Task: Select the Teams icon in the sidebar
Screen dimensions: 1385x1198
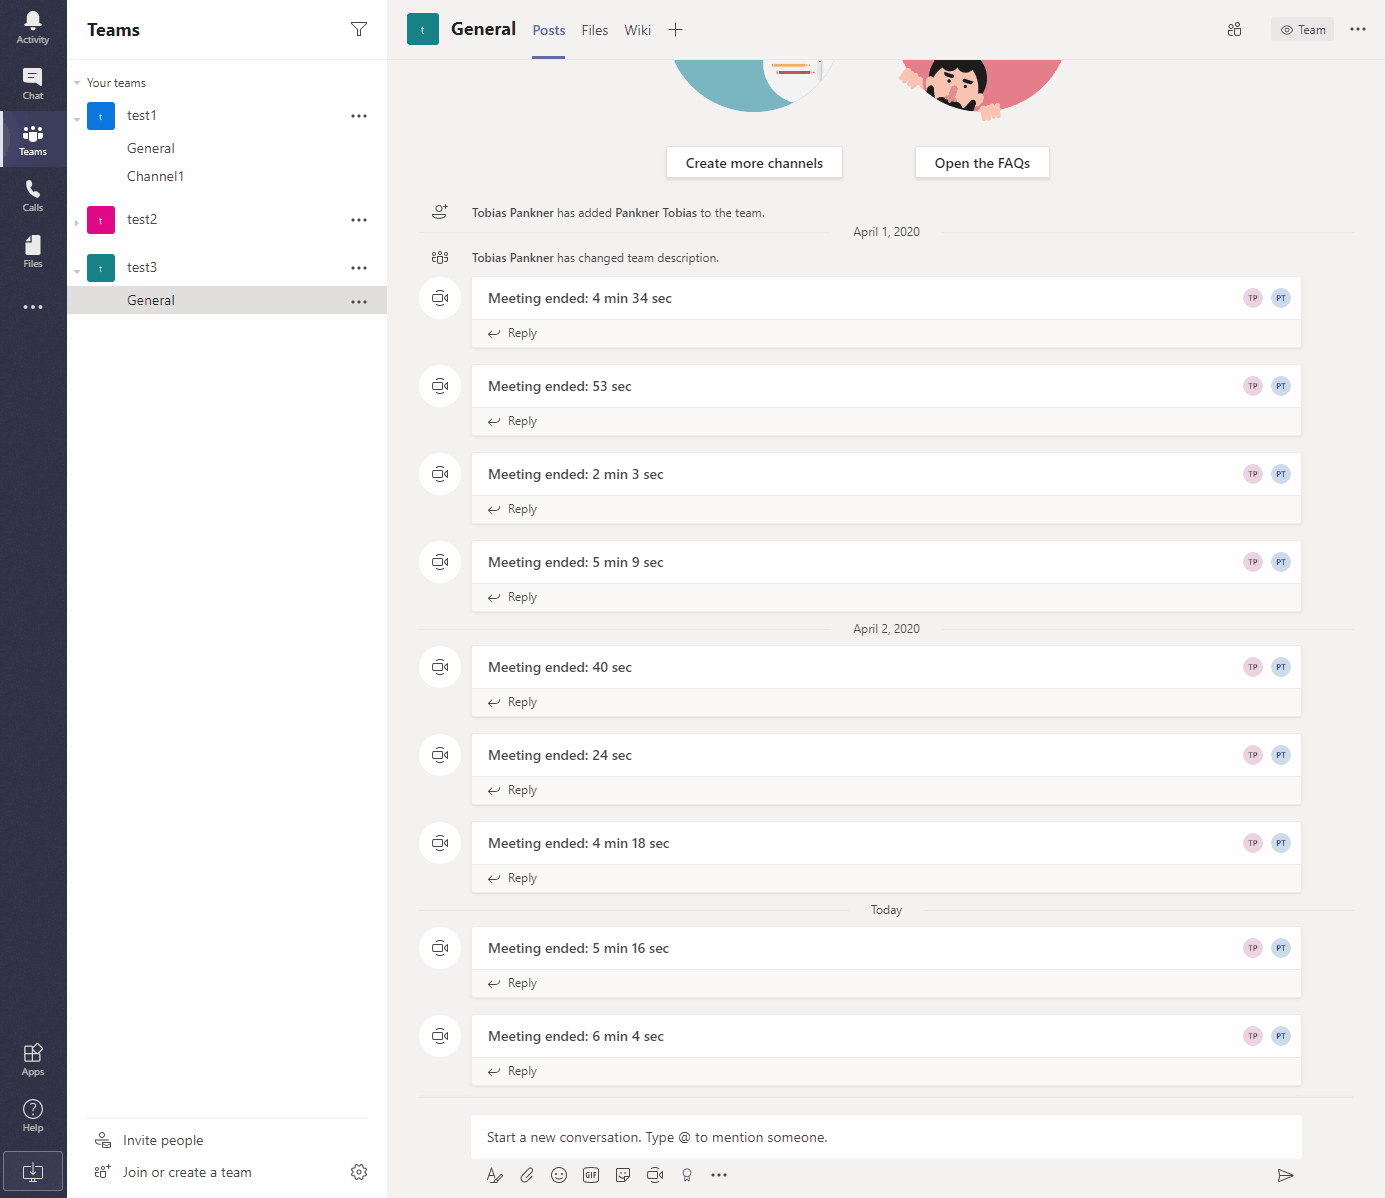Action: pyautogui.click(x=33, y=139)
